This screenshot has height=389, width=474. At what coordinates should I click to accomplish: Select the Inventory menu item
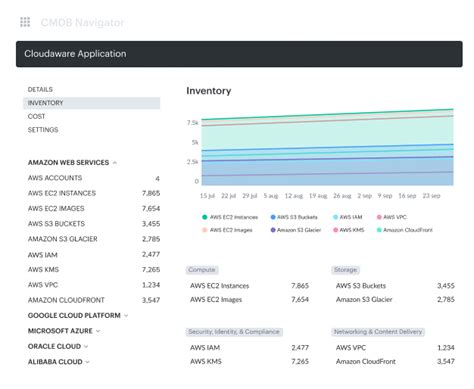(x=92, y=103)
